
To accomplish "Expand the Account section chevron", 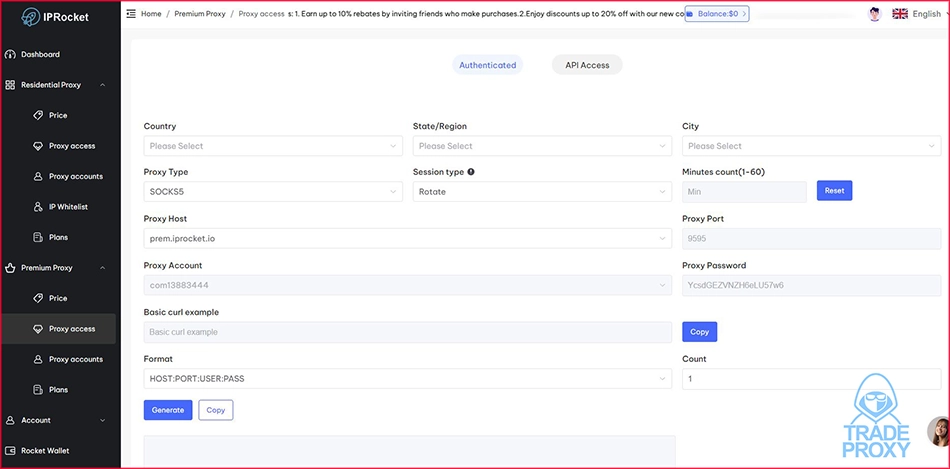I will tap(102, 421).
